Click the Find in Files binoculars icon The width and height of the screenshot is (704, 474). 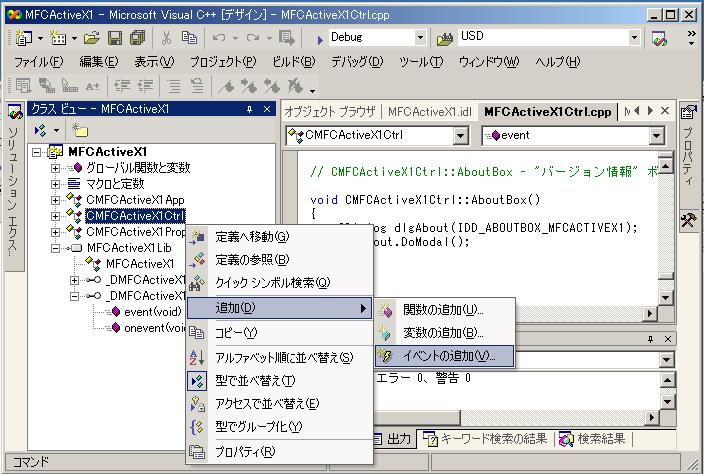445,40
